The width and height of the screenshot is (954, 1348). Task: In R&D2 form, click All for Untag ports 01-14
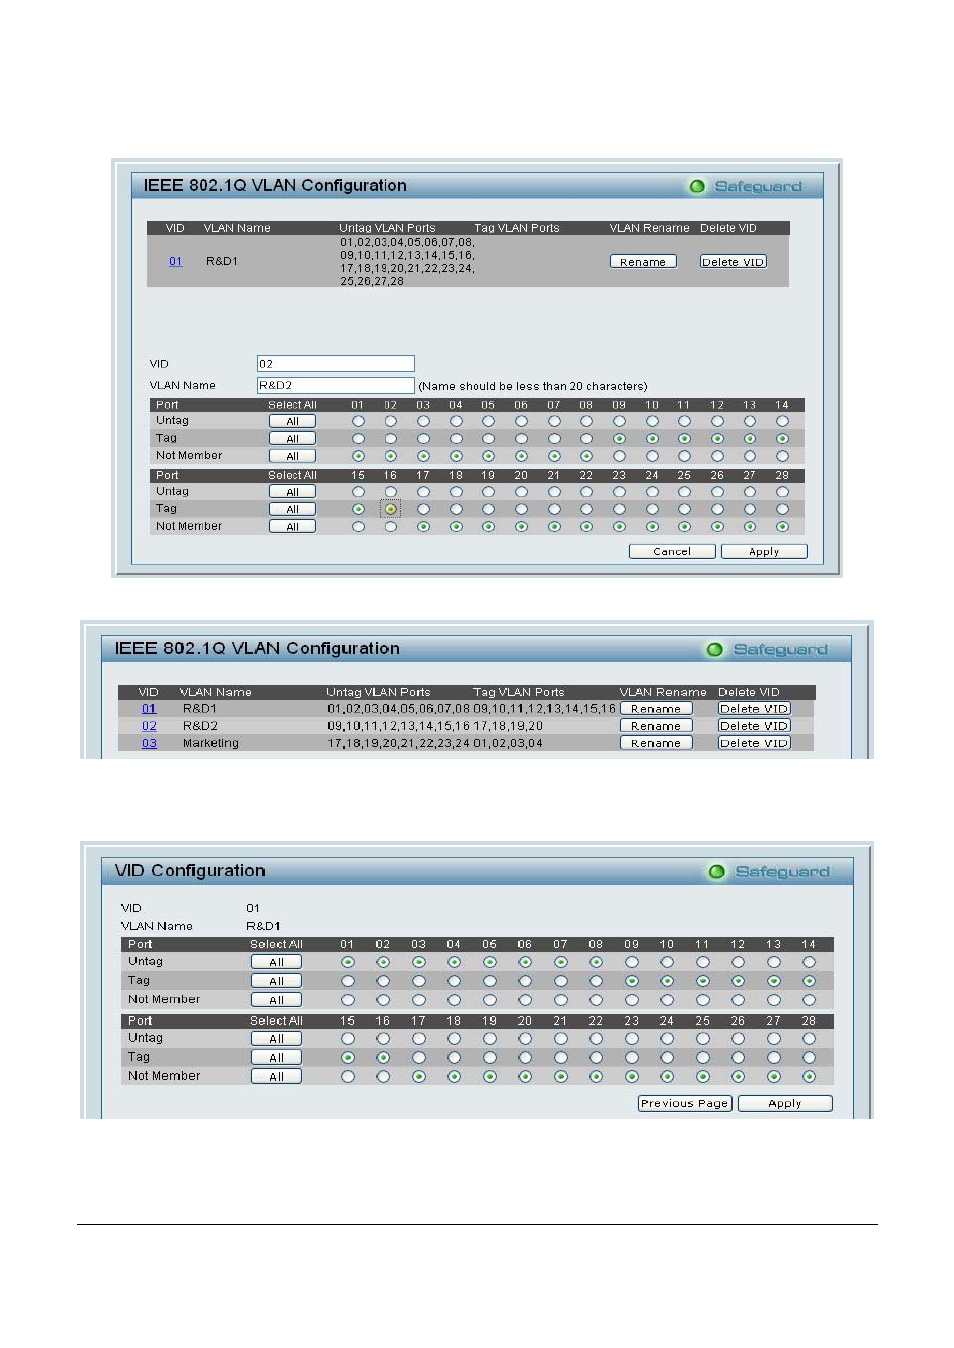click(292, 421)
